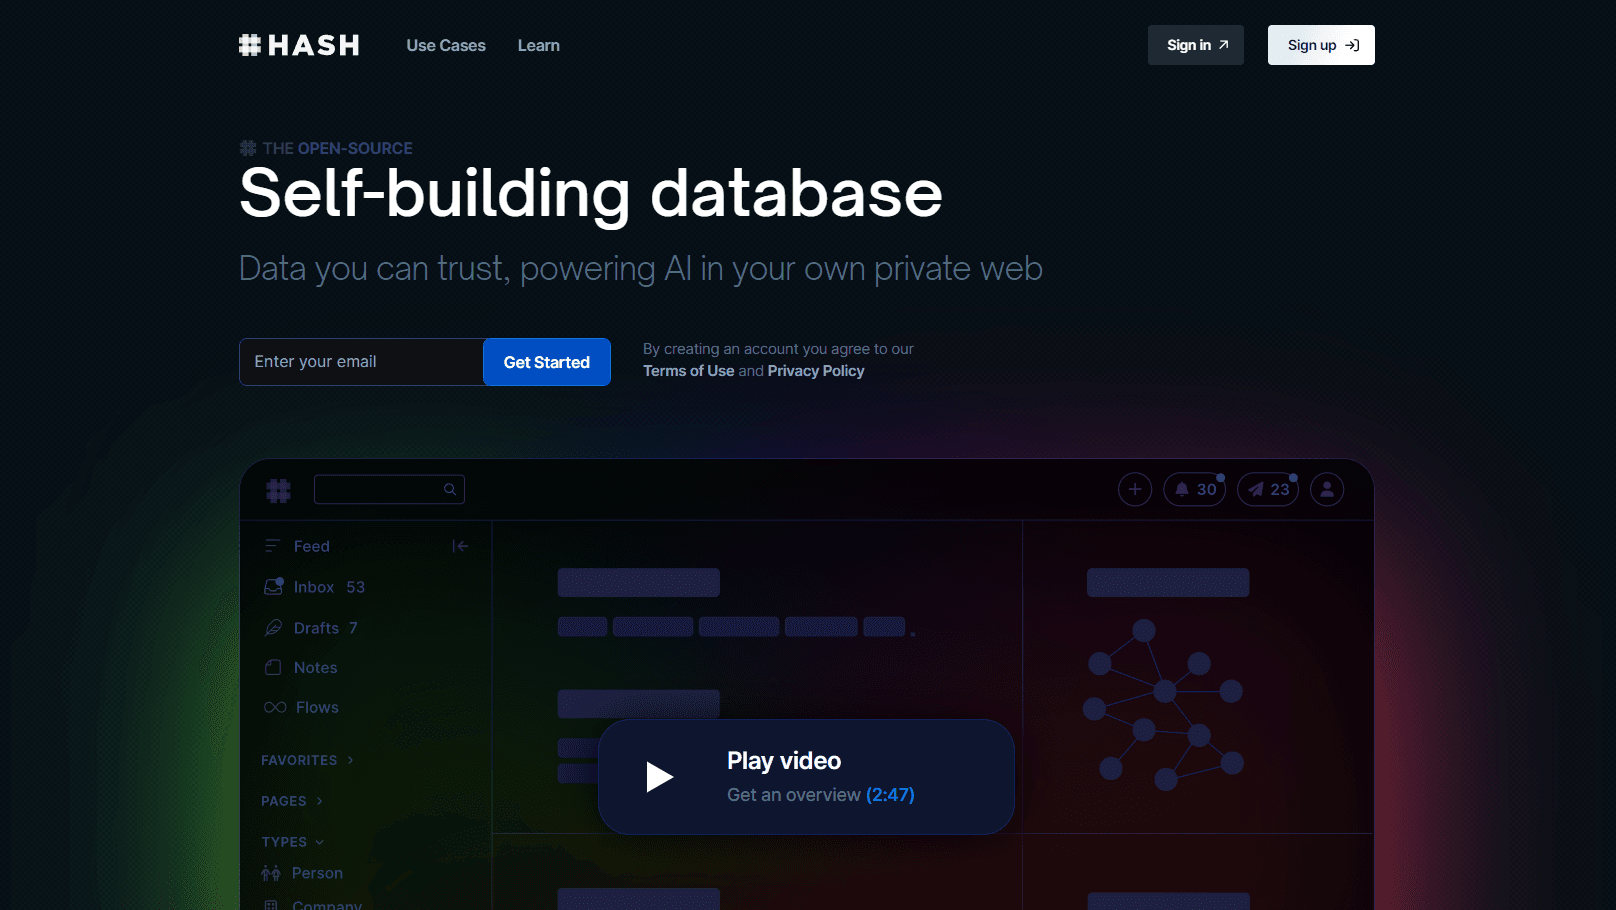Collapse the TYPES section

pyautogui.click(x=293, y=842)
